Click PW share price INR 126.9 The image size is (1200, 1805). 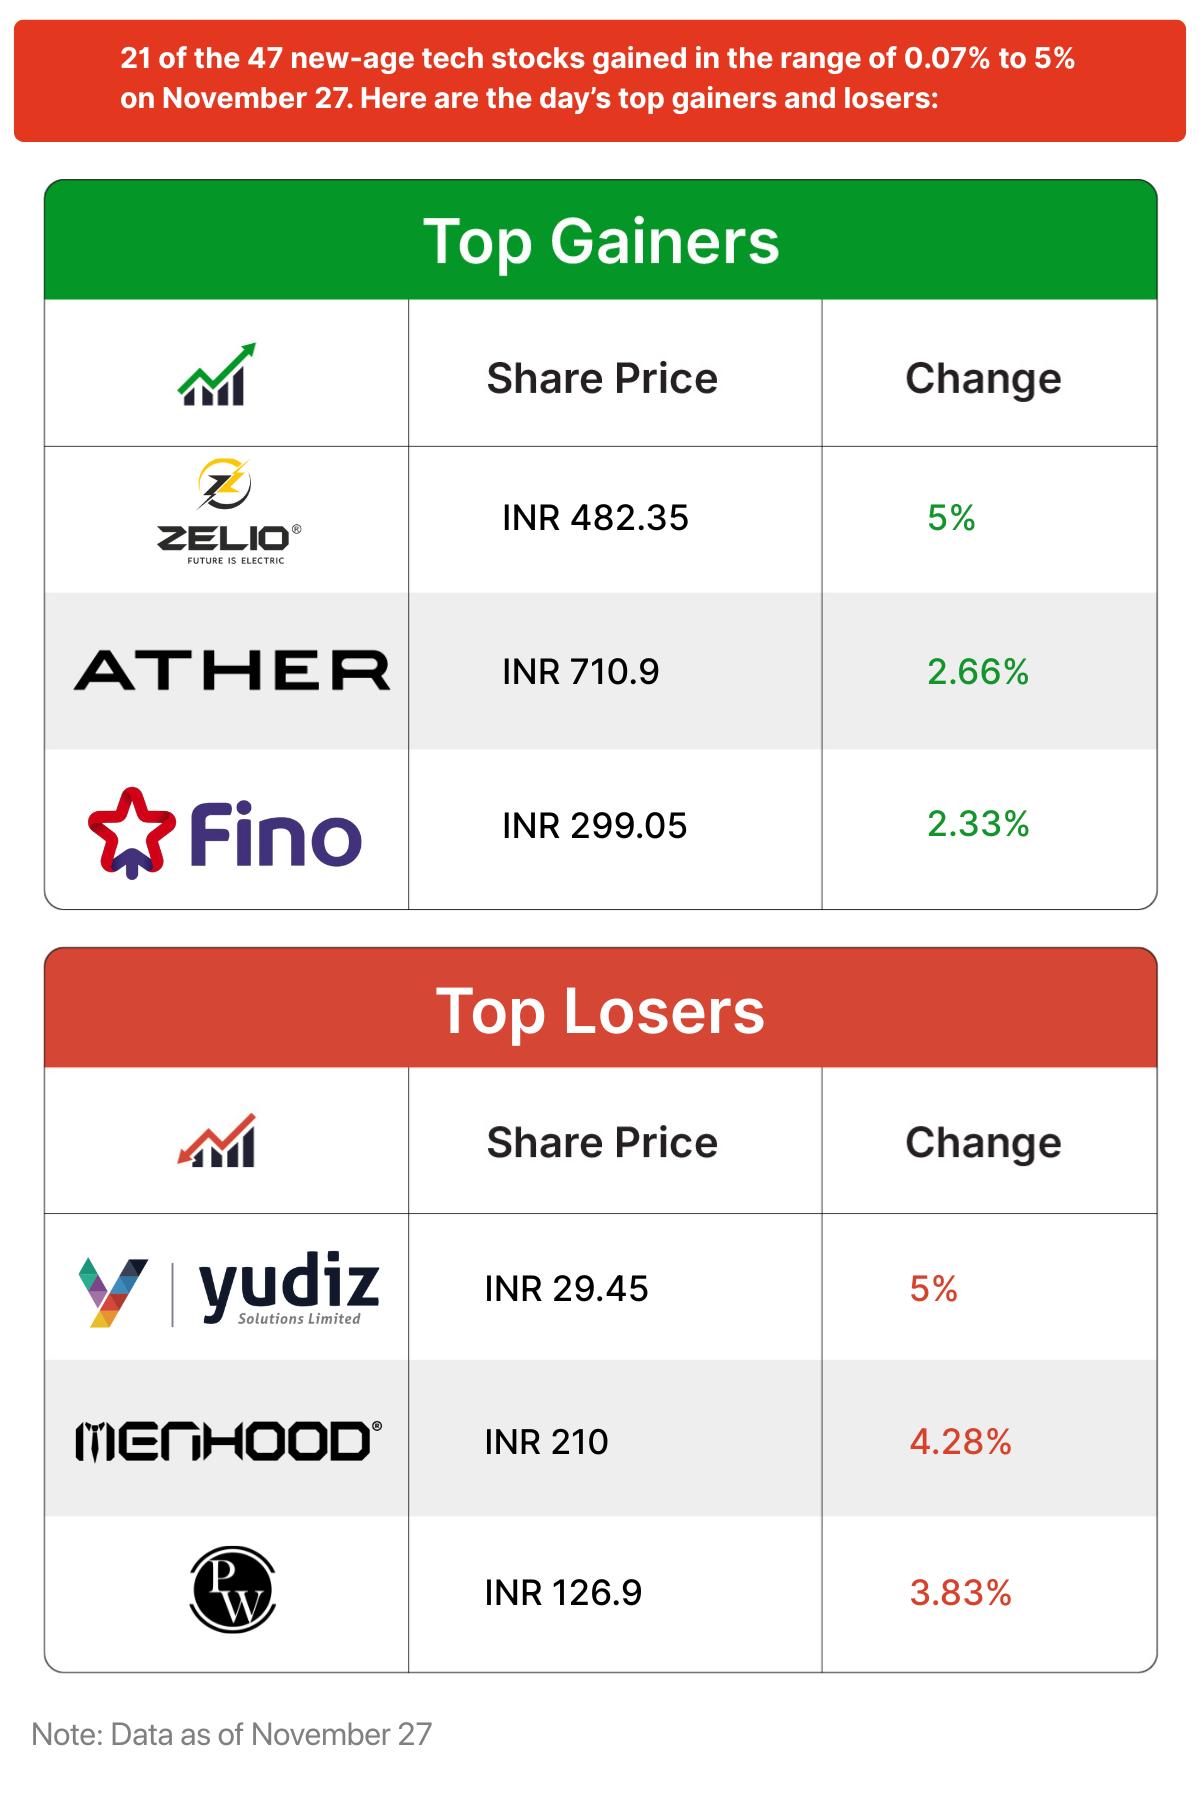click(x=563, y=1593)
